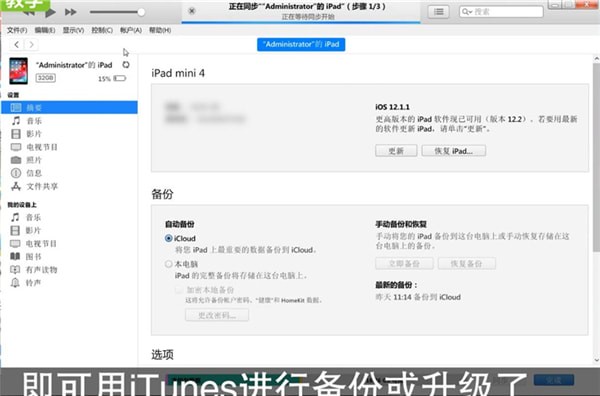
Task: Click the 恢复 iPad... button
Action: tap(454, 151)
